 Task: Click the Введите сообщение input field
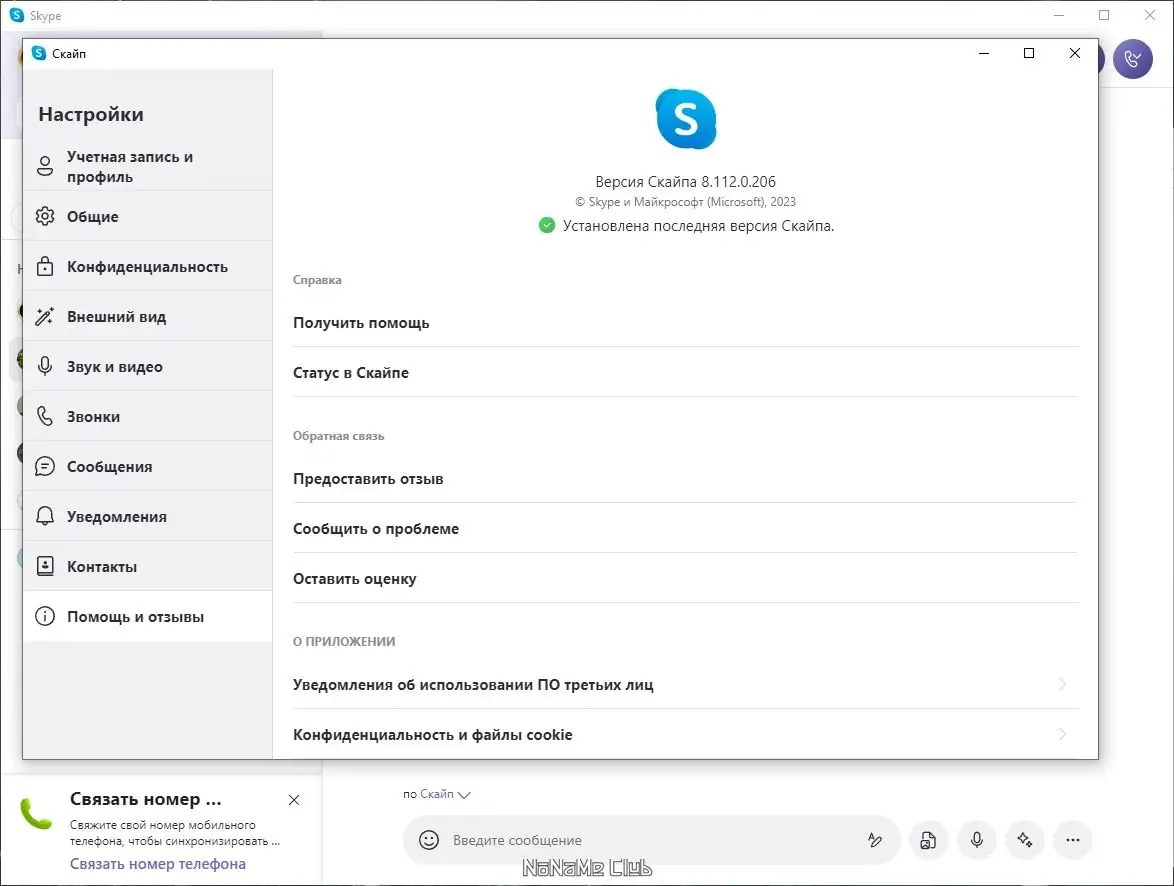(651, 840)
